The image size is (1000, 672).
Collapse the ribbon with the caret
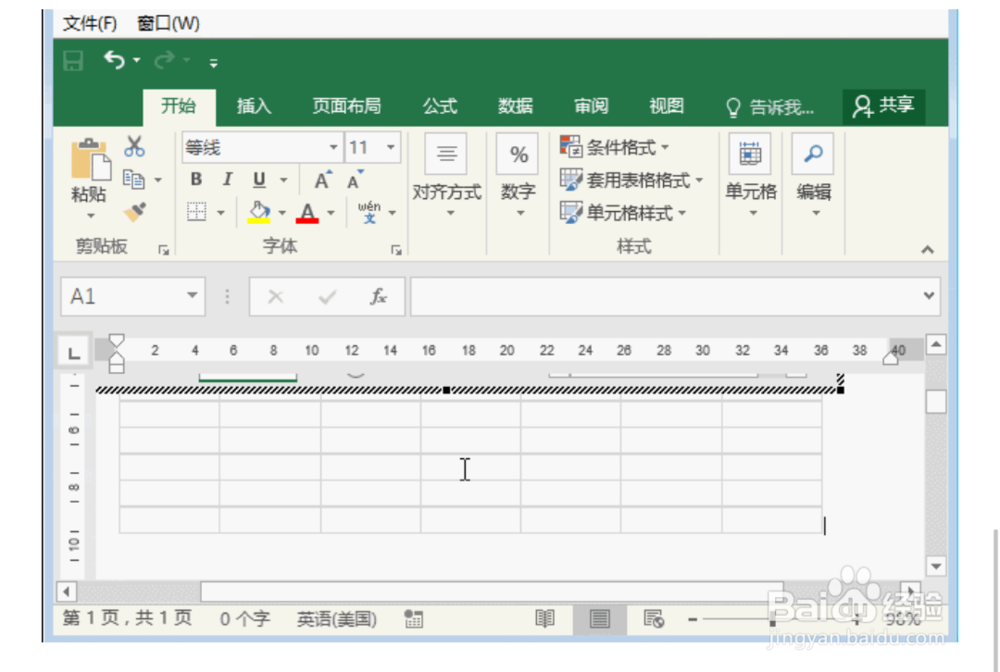tap(928, 250)
